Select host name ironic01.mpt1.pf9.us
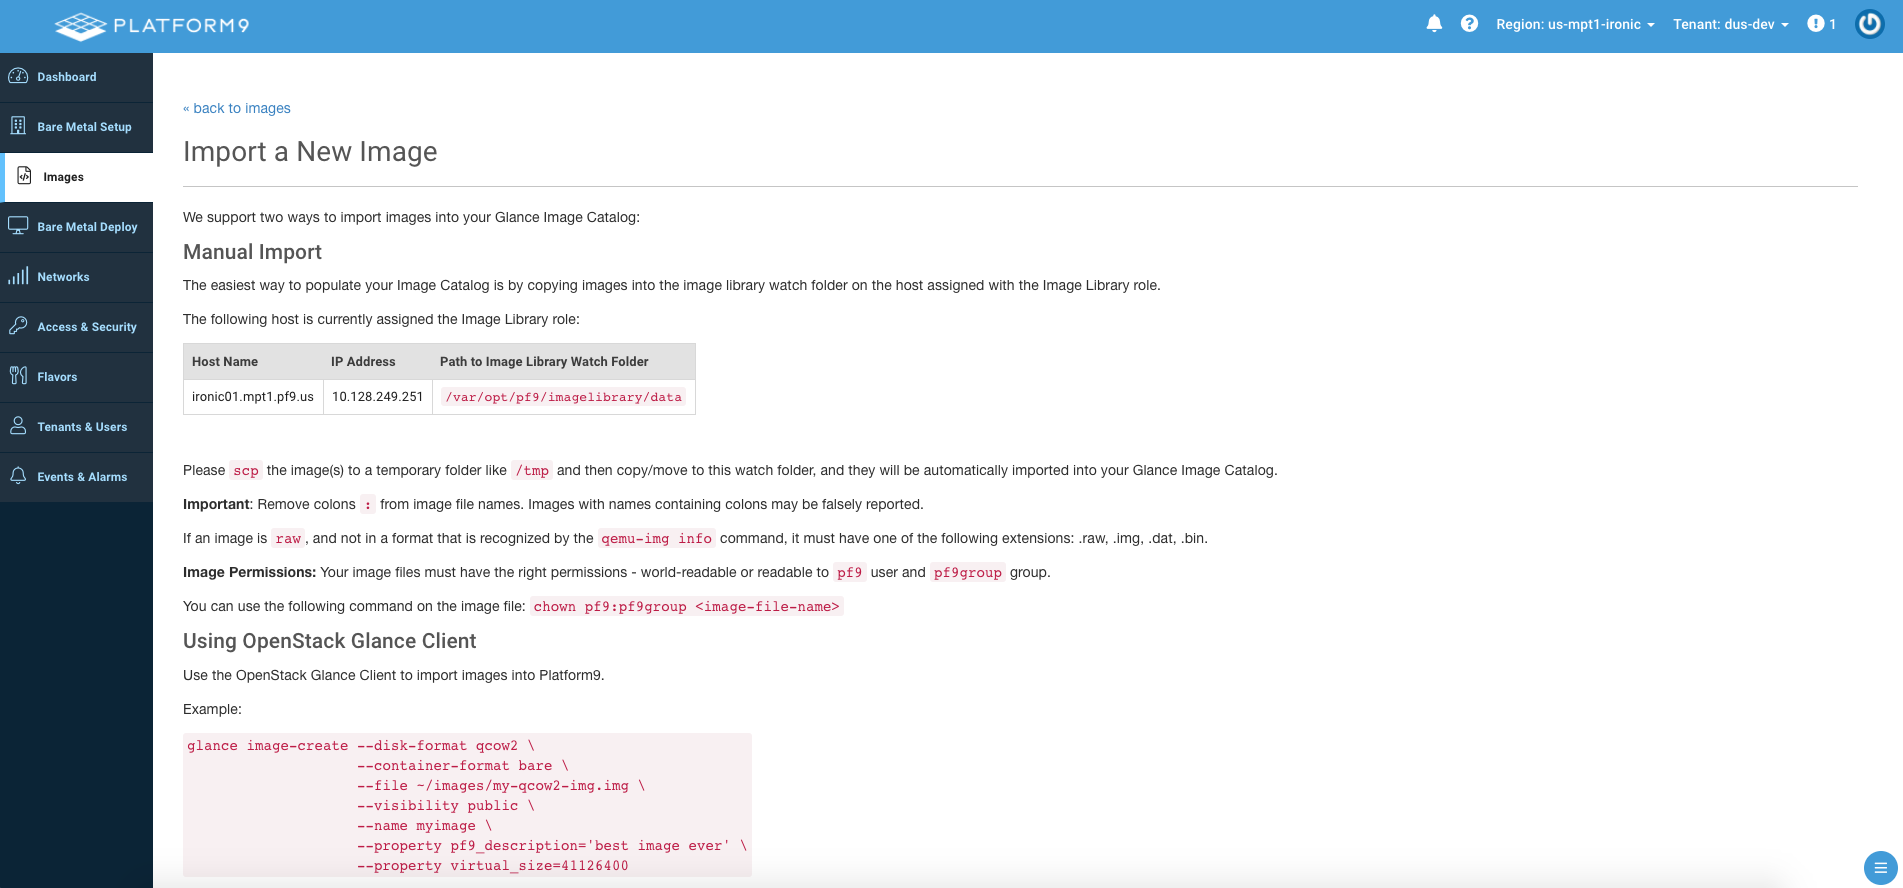Viewport: 1903px width, 888px height. coord(253,397)
